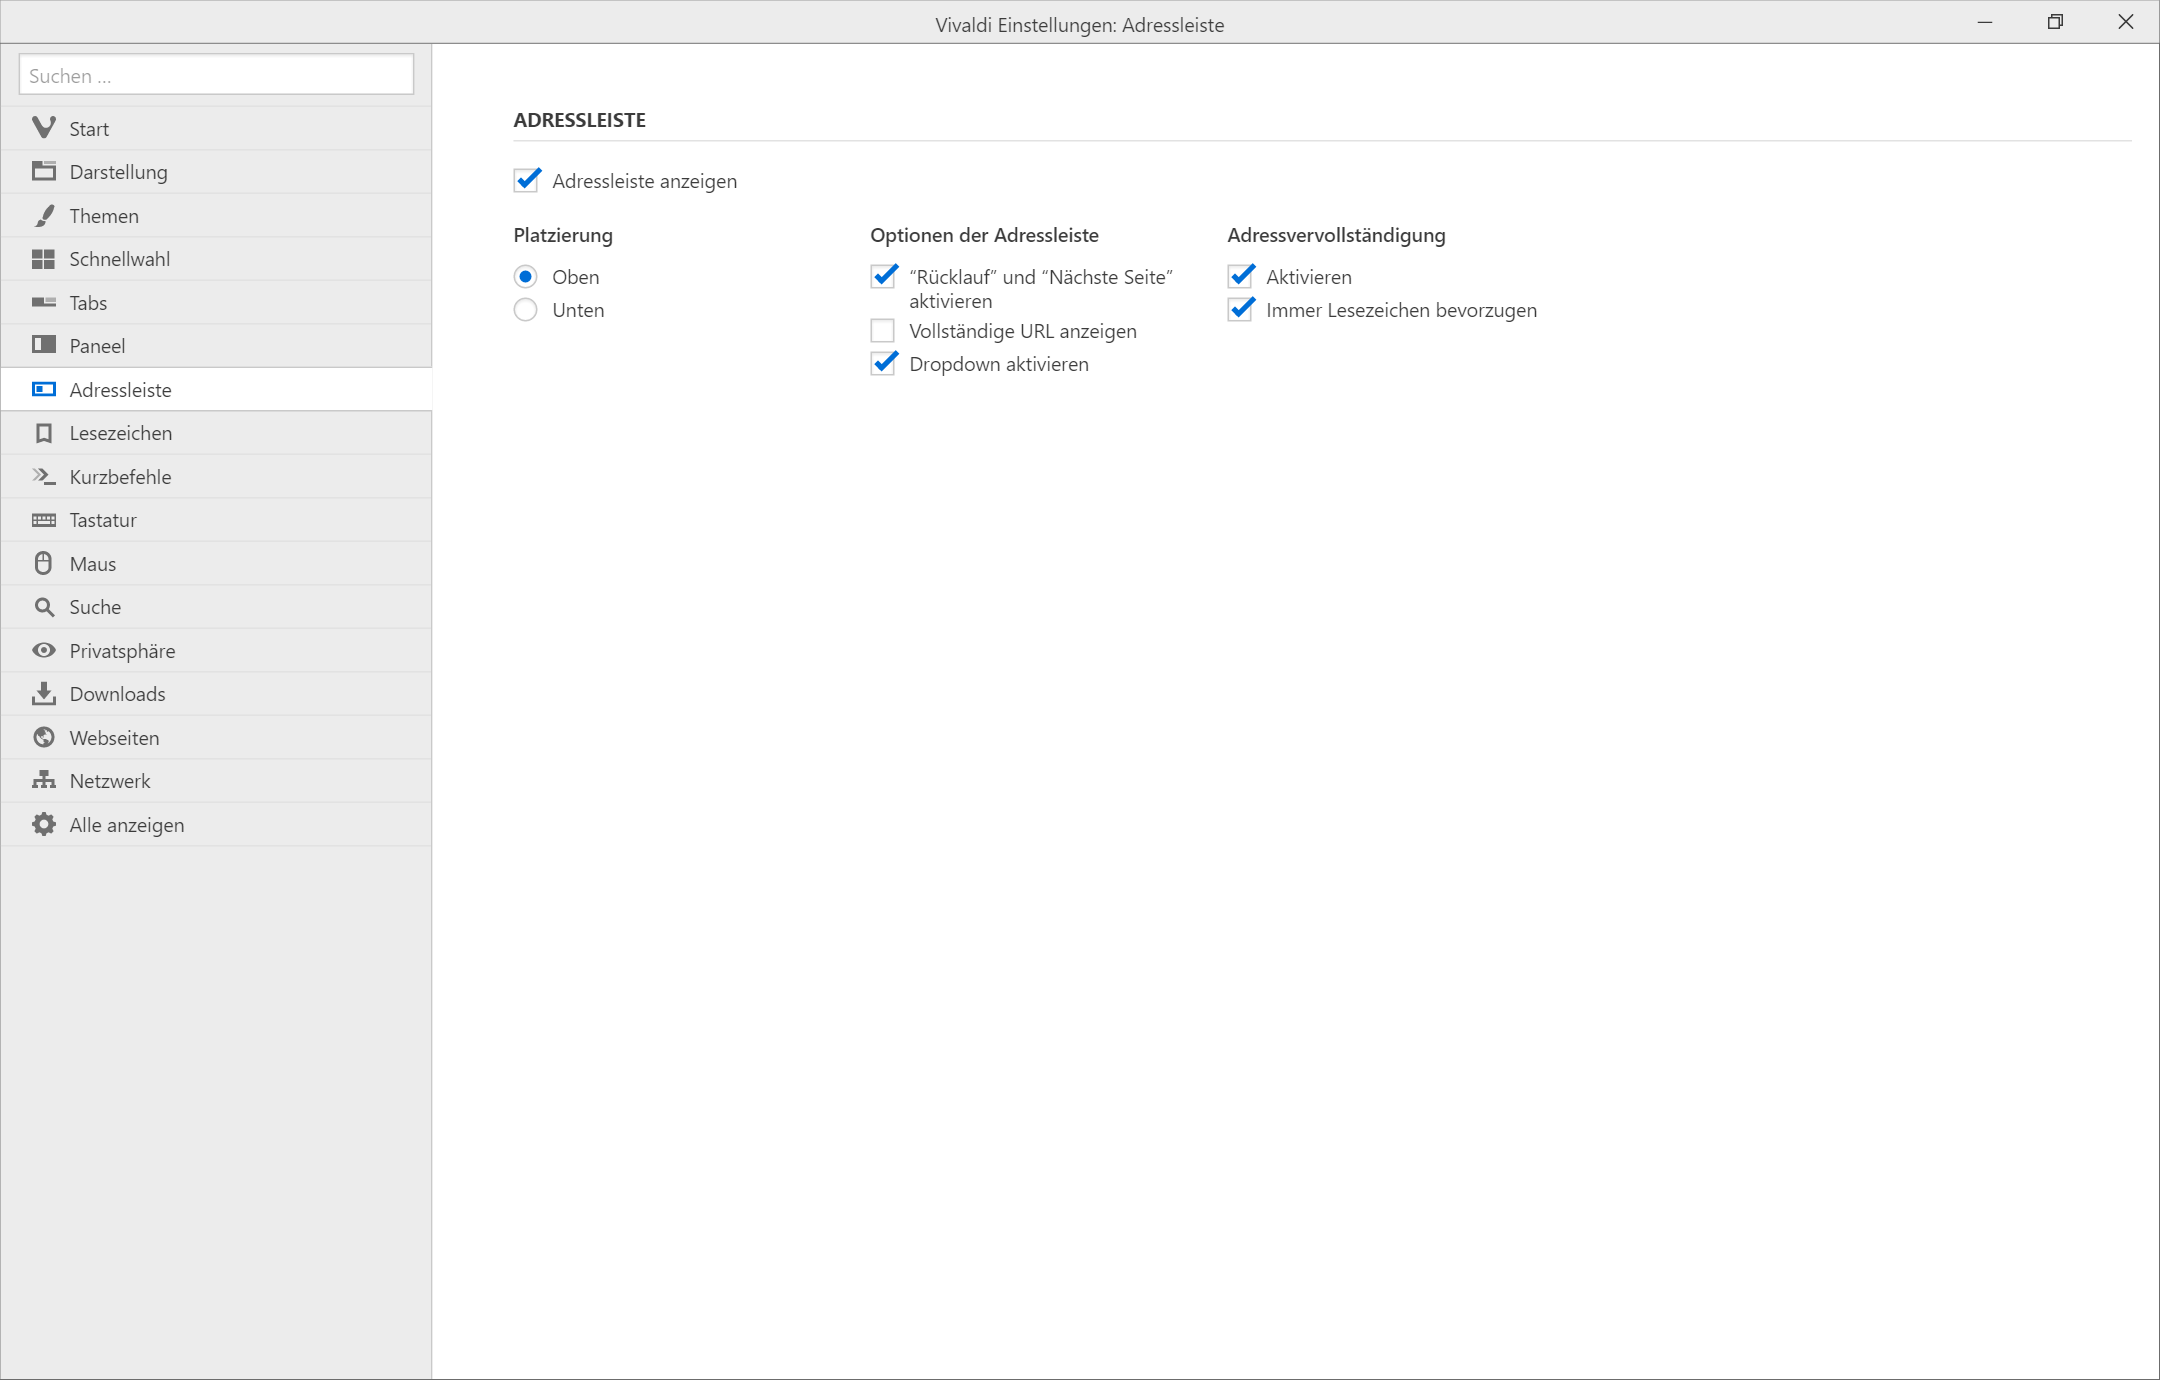Screen dimensions: 2160x1380
Task: Open the Webseiten settings category
Action: 114,738
